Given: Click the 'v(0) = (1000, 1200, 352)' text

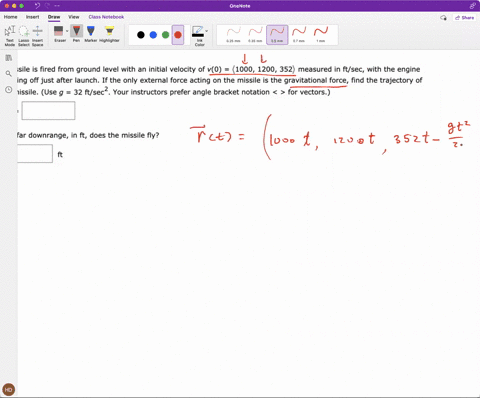Looking at the screenshot, I should click(251, 69).
